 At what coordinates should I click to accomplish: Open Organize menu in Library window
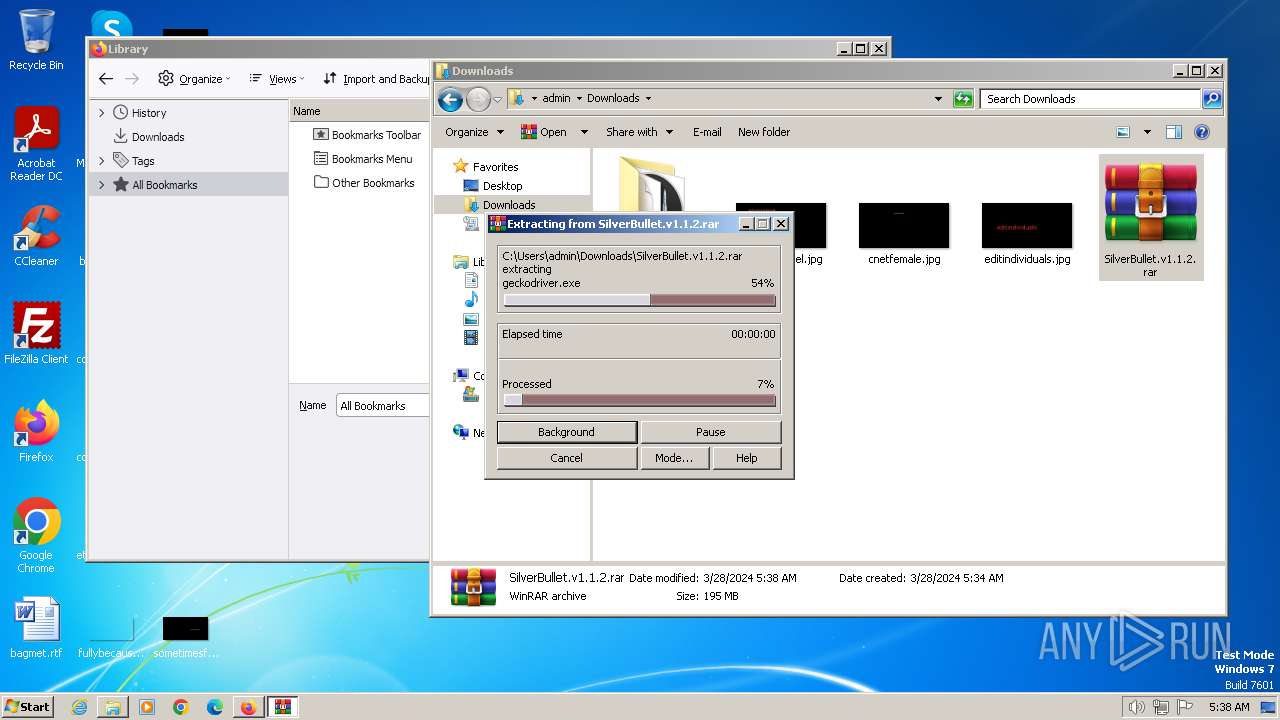[x=194, y=79]
